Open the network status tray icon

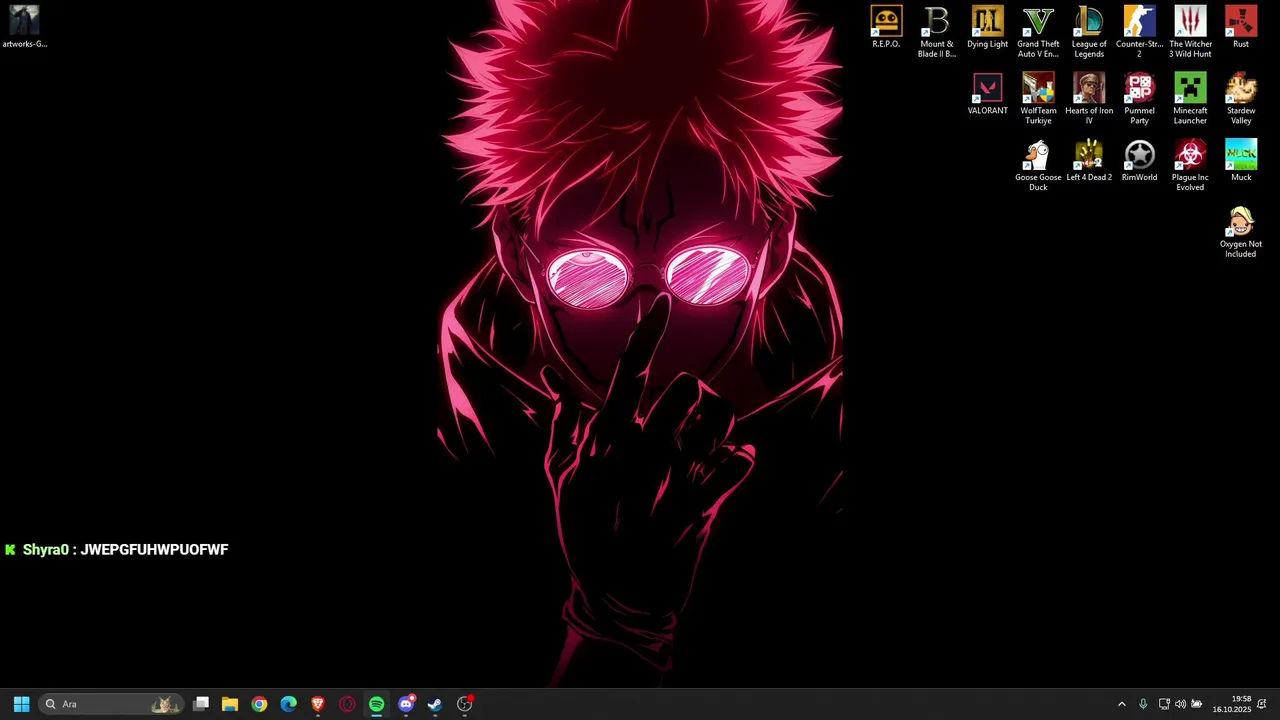click(x=1164, y=704)
